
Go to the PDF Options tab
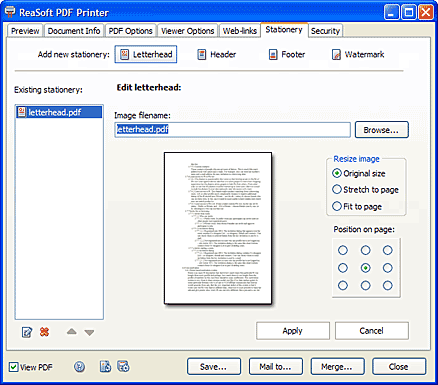pyautogui.click(x=130, y=31)
